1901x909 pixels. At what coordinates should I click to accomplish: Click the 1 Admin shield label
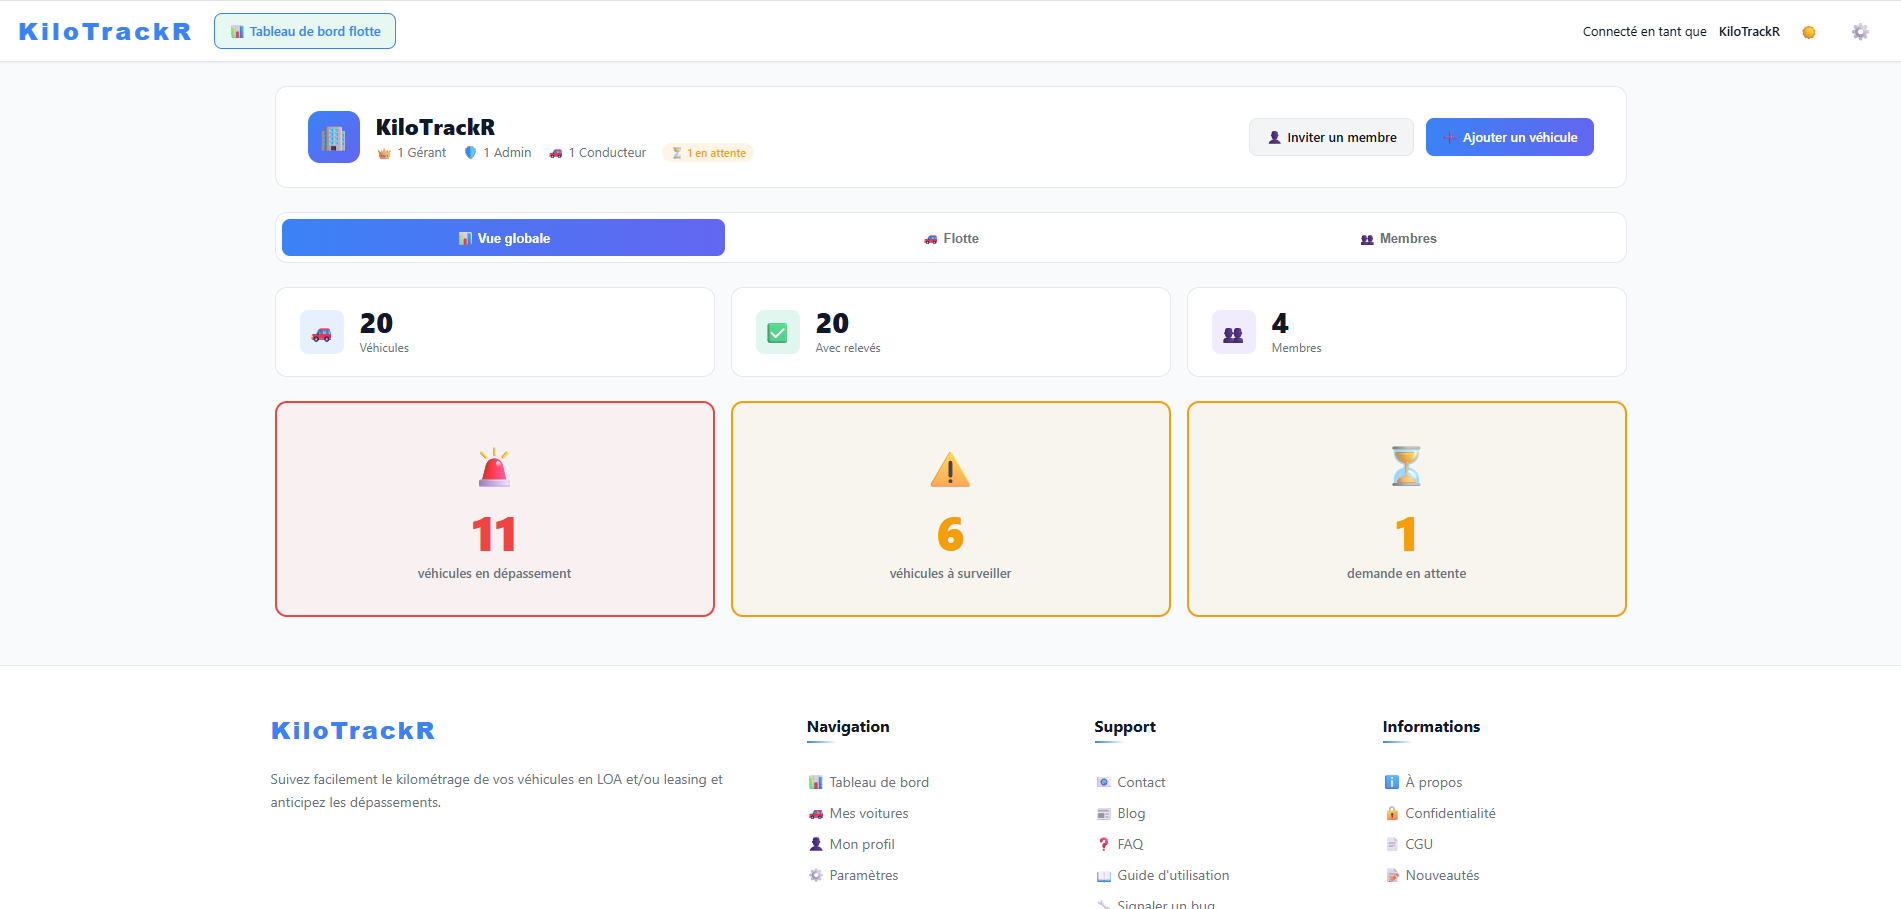point(498,153)
